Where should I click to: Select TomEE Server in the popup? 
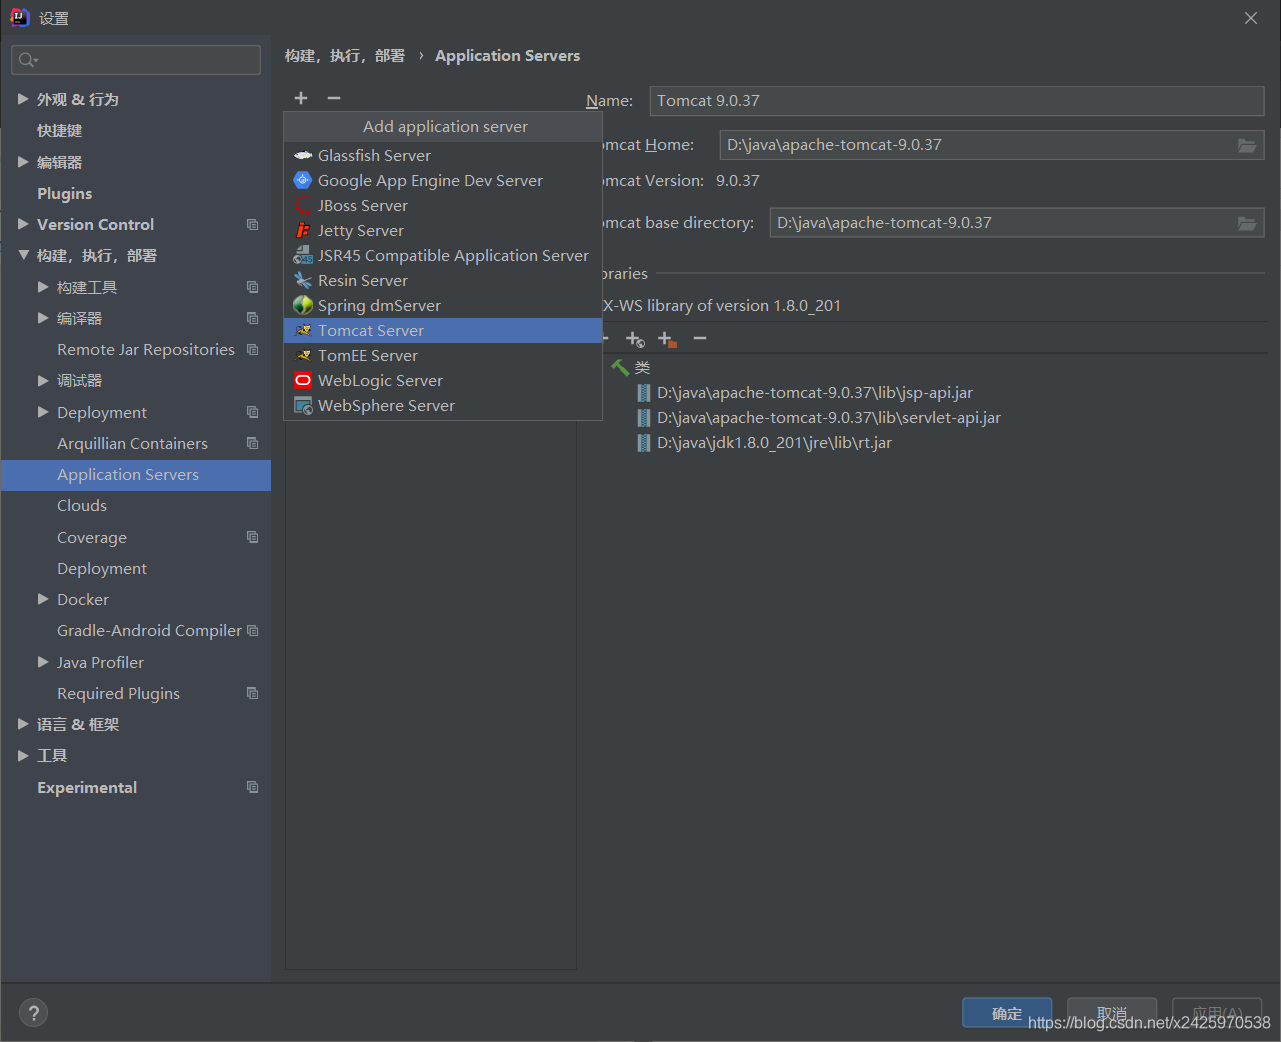click(x=443, y=356)
